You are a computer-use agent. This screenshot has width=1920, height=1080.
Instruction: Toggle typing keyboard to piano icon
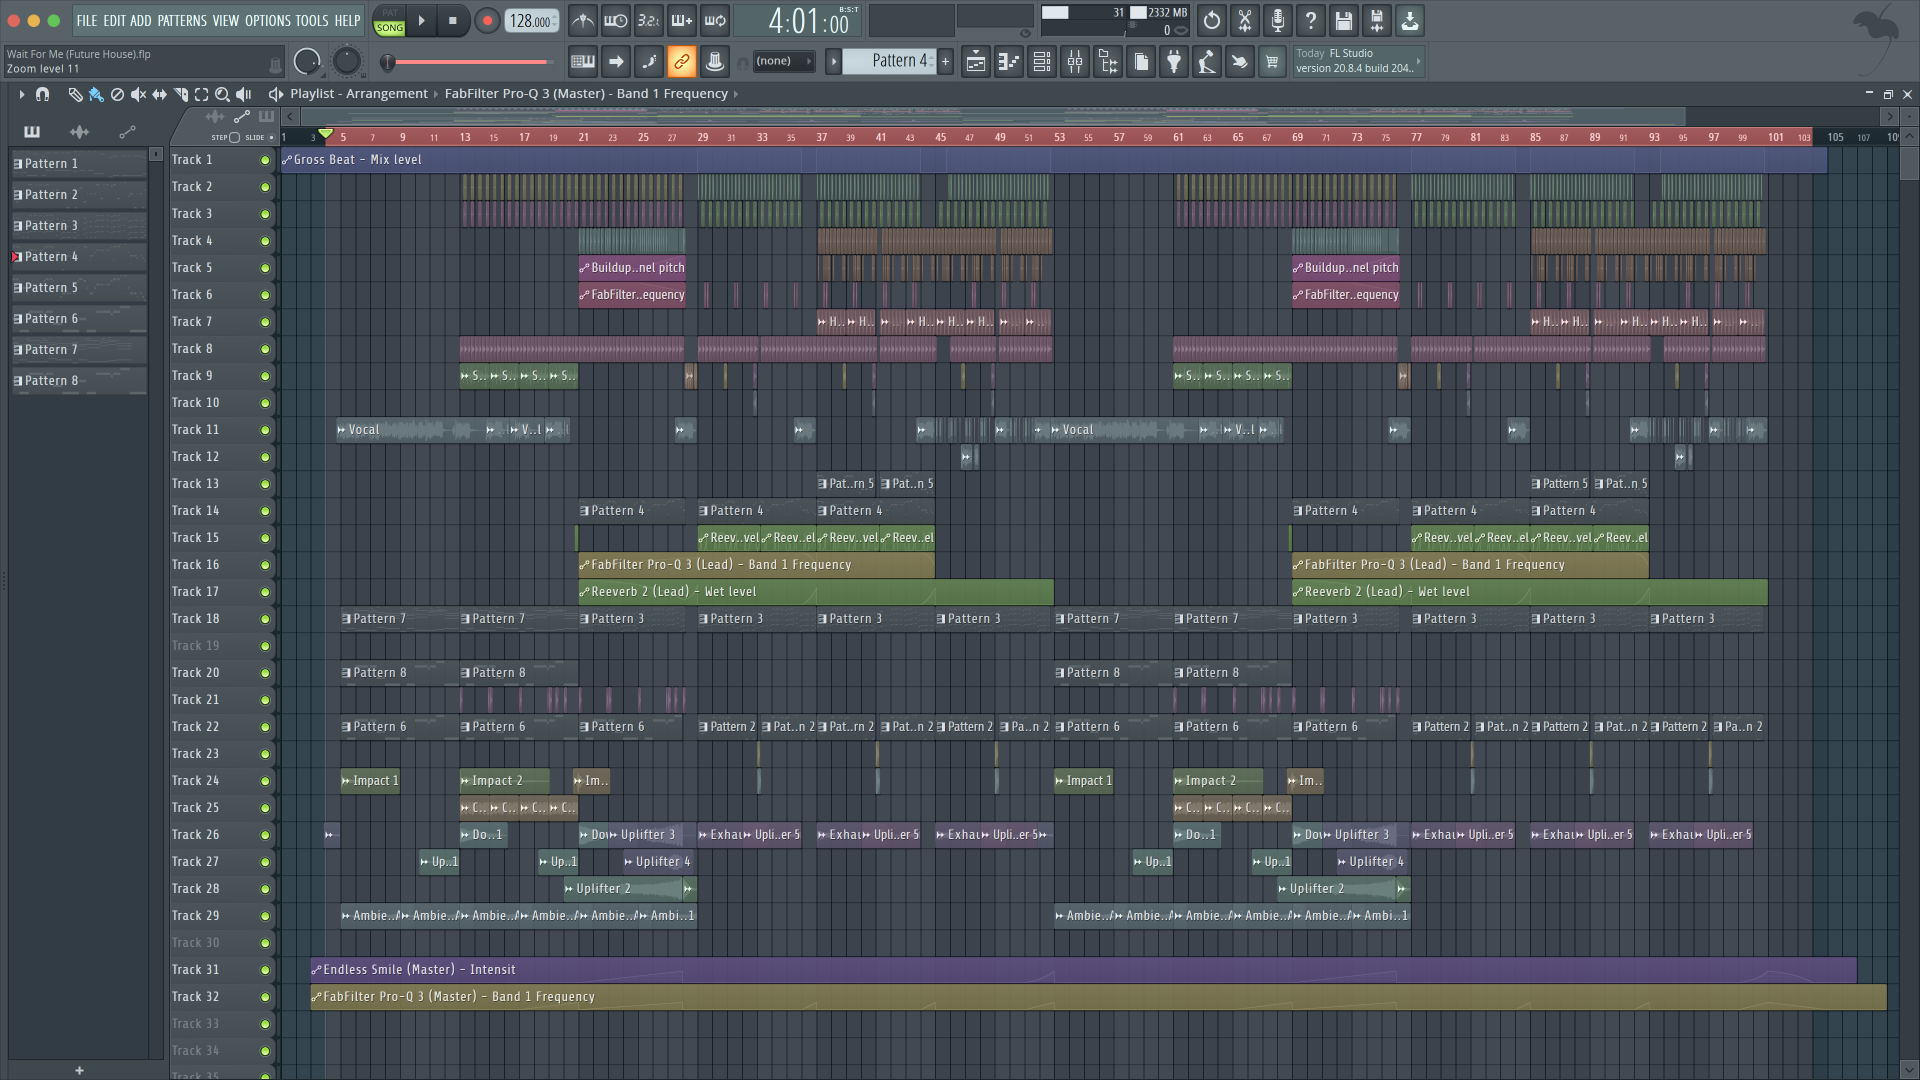point(583,62)
